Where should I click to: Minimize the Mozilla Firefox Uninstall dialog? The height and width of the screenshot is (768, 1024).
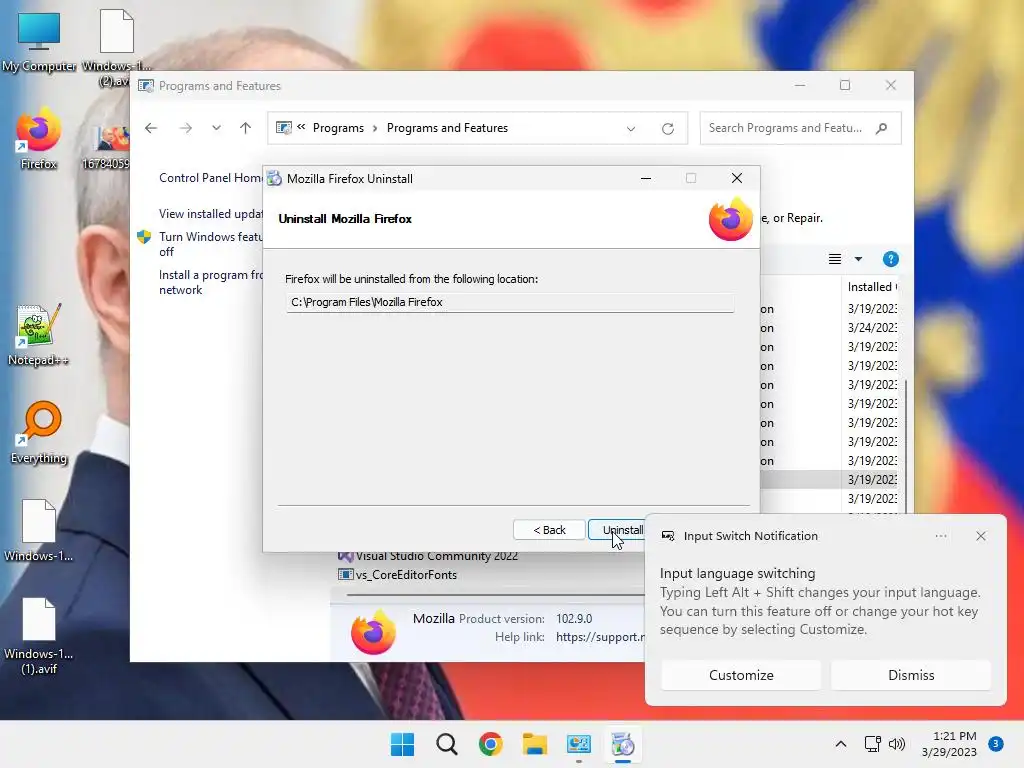click(646, 178)
